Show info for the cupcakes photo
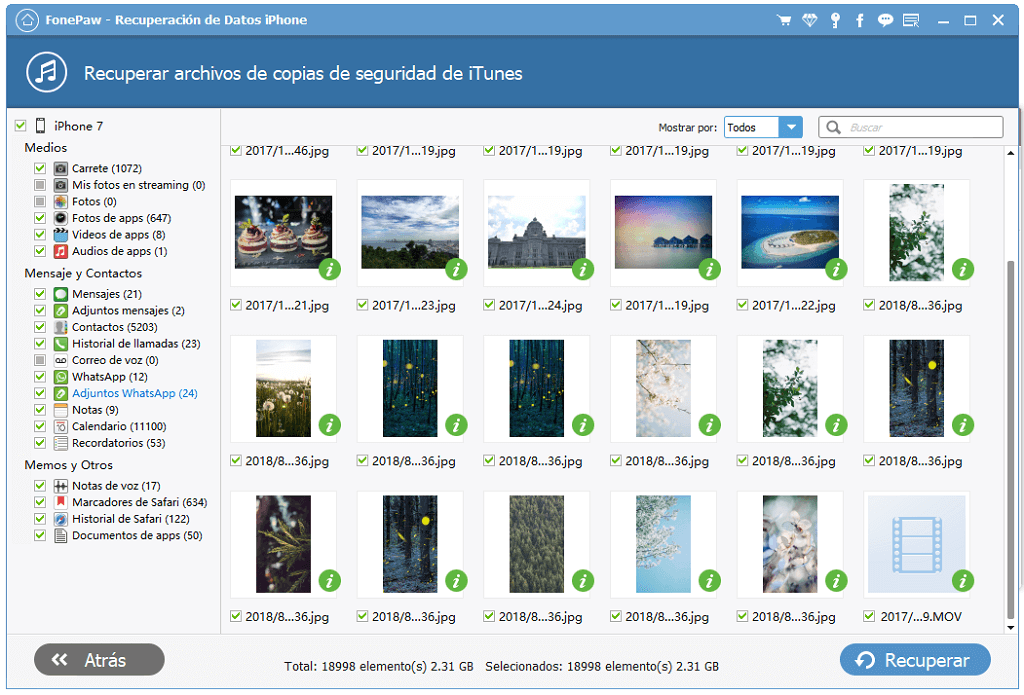Image resolution: width=1024 pixels, height=695 pixels. [330, 268]
